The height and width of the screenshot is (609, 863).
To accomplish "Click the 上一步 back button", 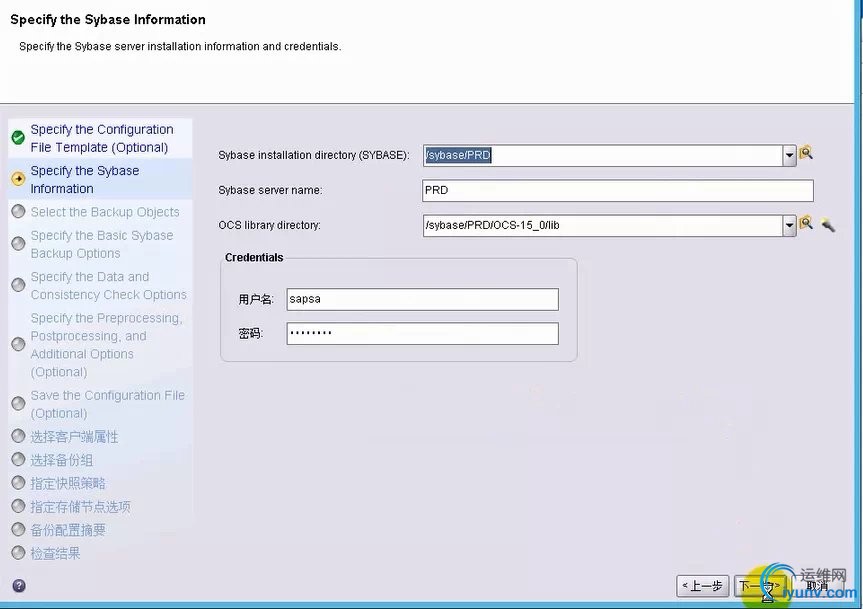I will tap(702, 586).
